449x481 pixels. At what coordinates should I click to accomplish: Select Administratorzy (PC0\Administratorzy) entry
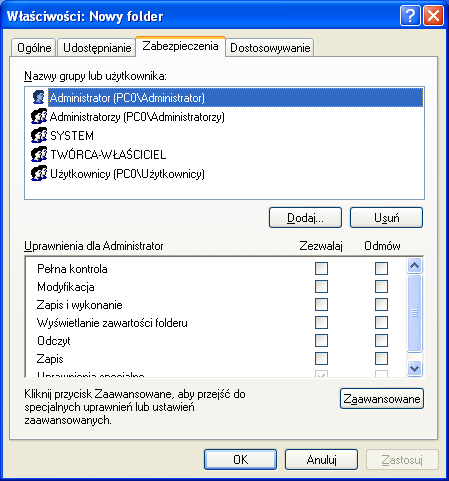click(x=137, y=117)
